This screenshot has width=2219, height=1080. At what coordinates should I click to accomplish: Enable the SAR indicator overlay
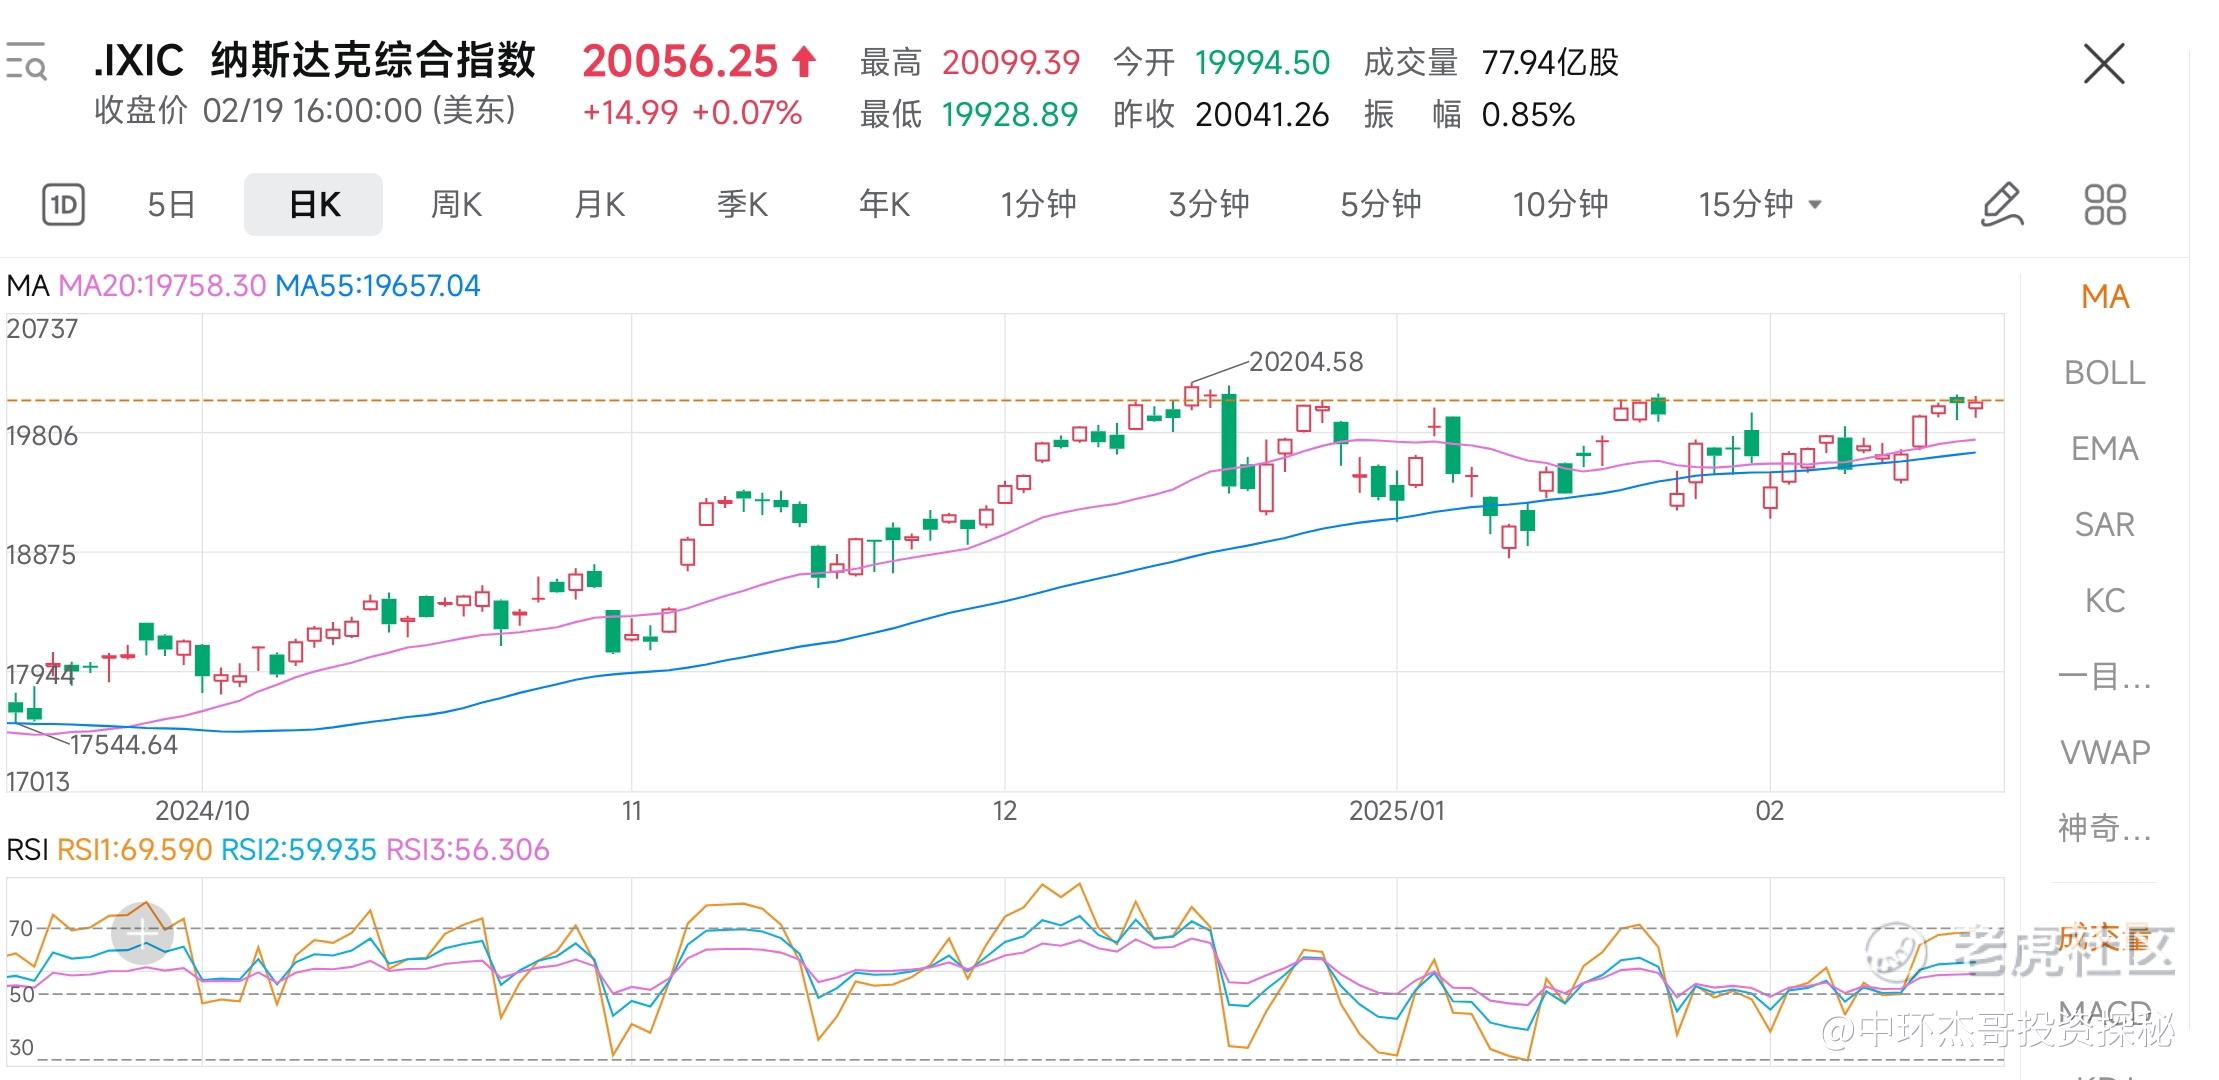pyautogui.click(x=2104, y=525)
